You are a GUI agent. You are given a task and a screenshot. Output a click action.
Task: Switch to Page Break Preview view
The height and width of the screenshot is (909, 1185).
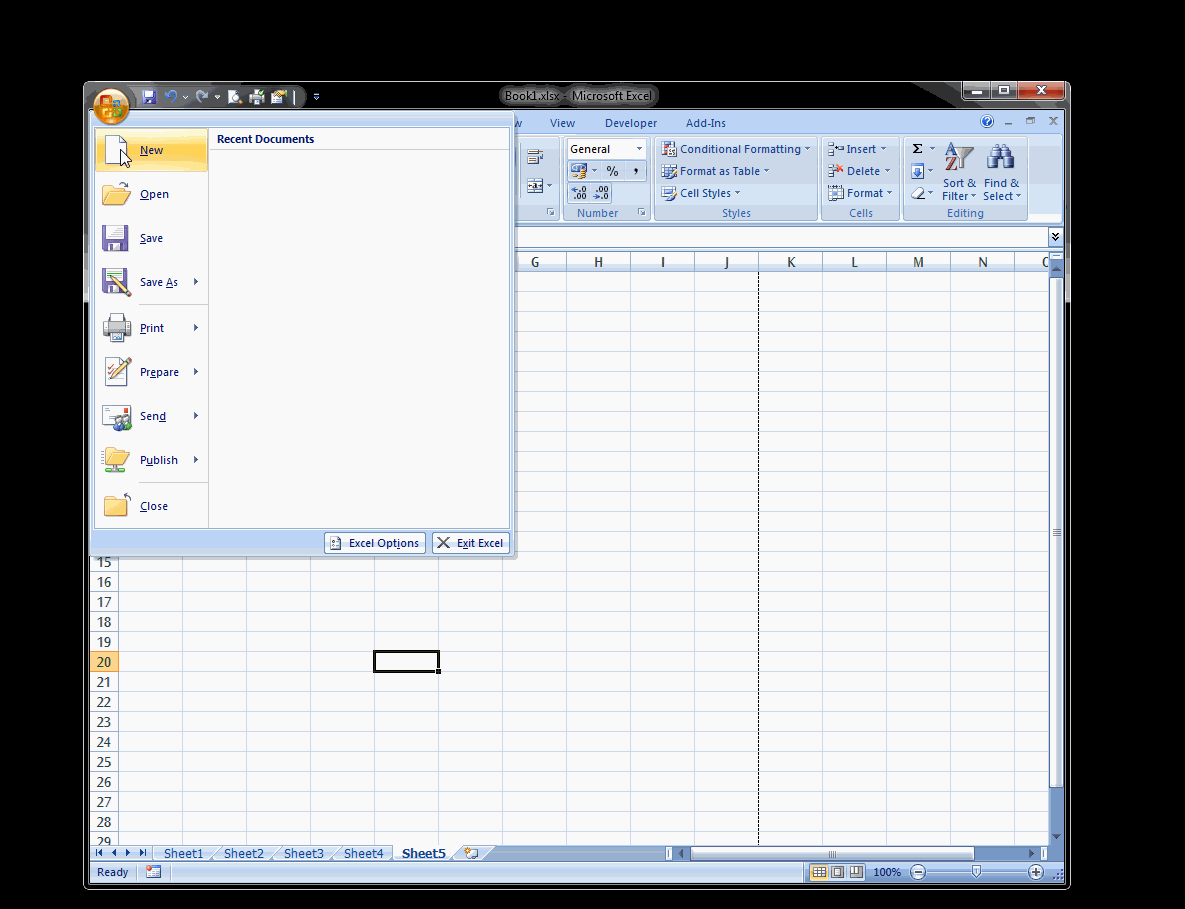(854, 871)
